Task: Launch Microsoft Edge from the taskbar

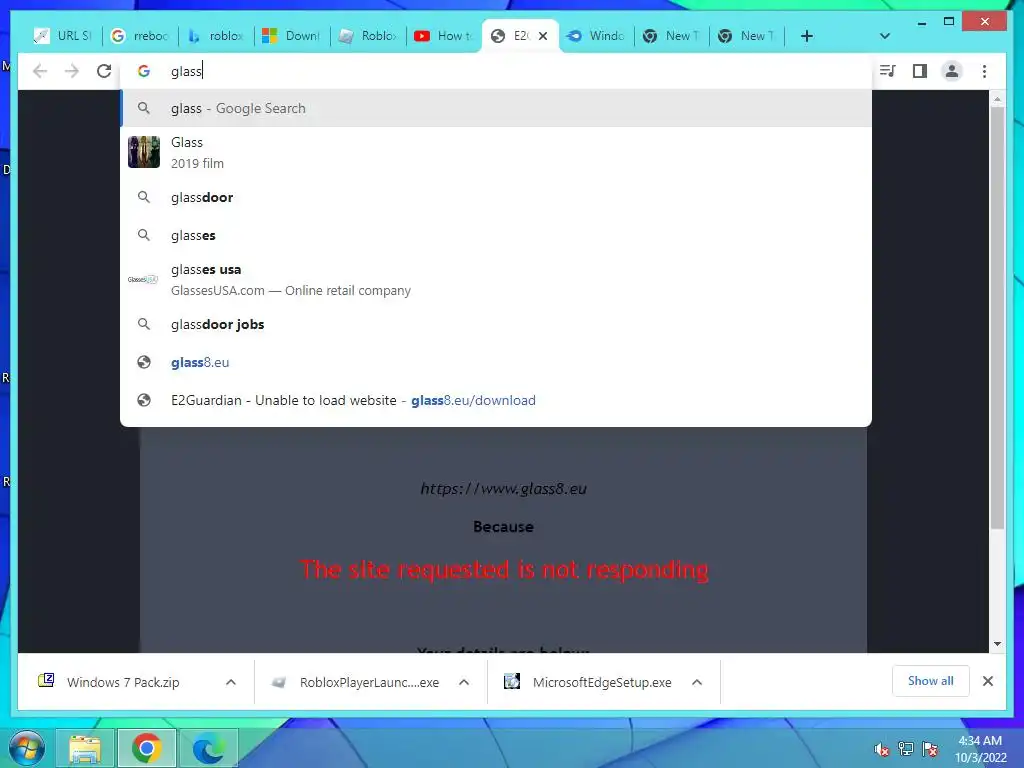Action: (208, 749)
